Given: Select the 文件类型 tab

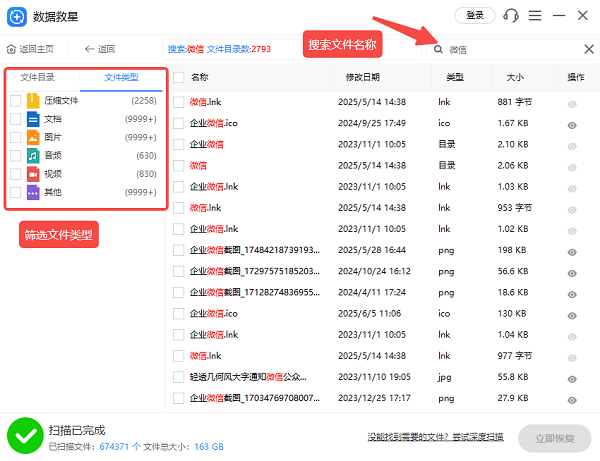Looking at the screenshot, I should click(x=121, y=77).
